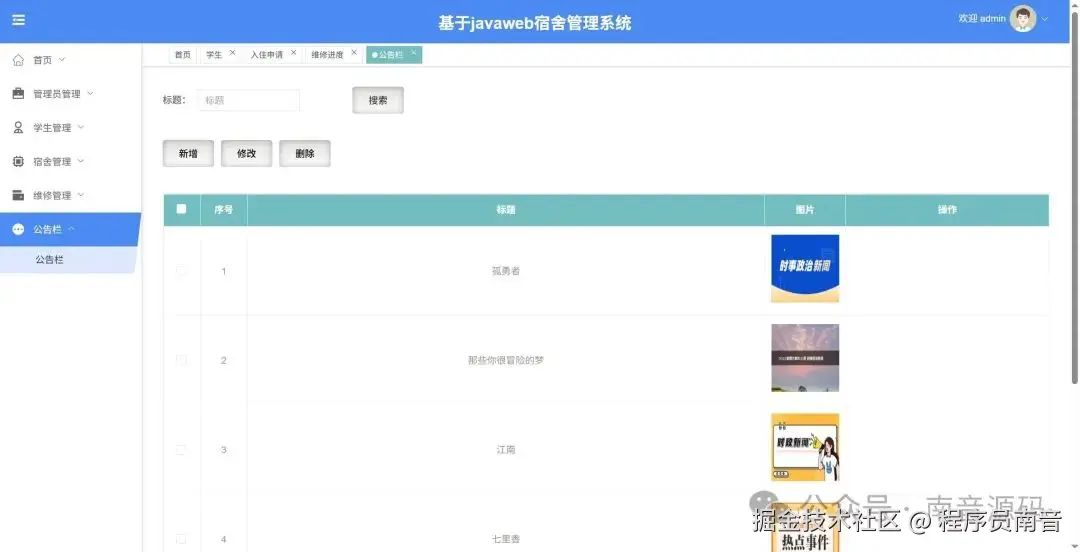
Task: Click the 标题 column header
Action: click(506, 209)
